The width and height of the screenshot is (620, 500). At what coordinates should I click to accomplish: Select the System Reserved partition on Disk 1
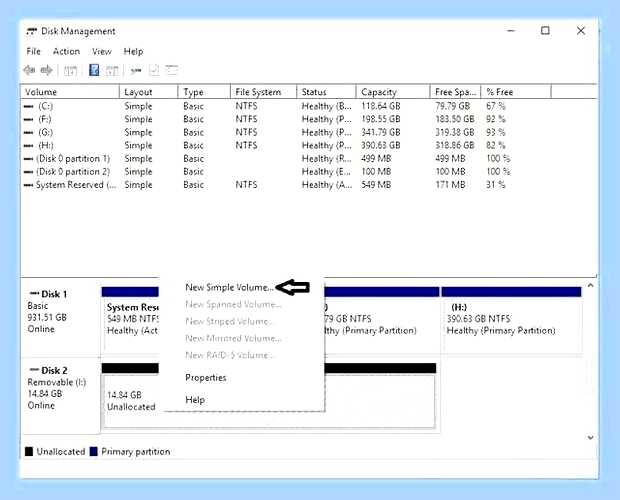(130, 319)
